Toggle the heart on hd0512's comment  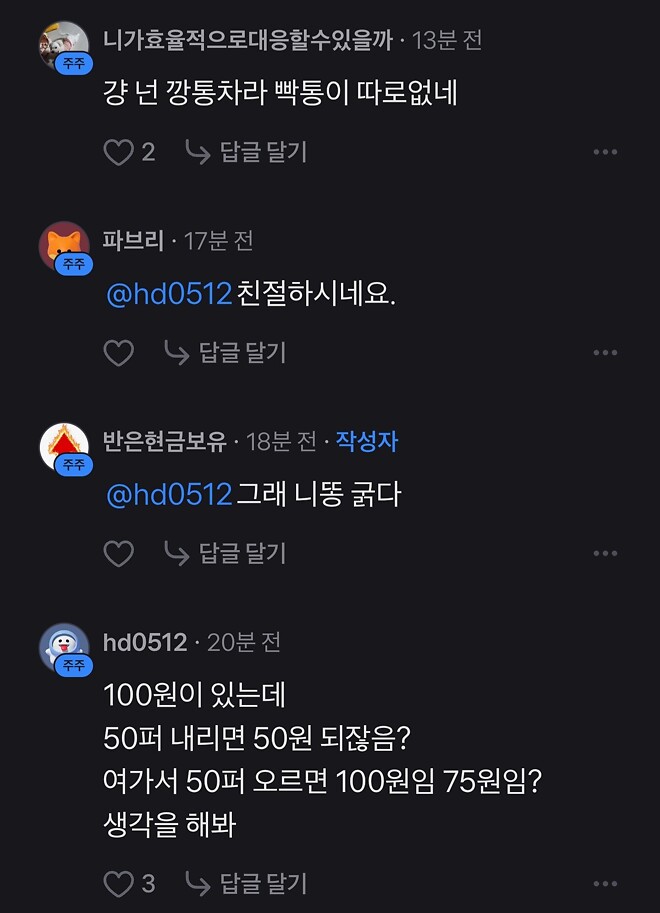(118, 884)
